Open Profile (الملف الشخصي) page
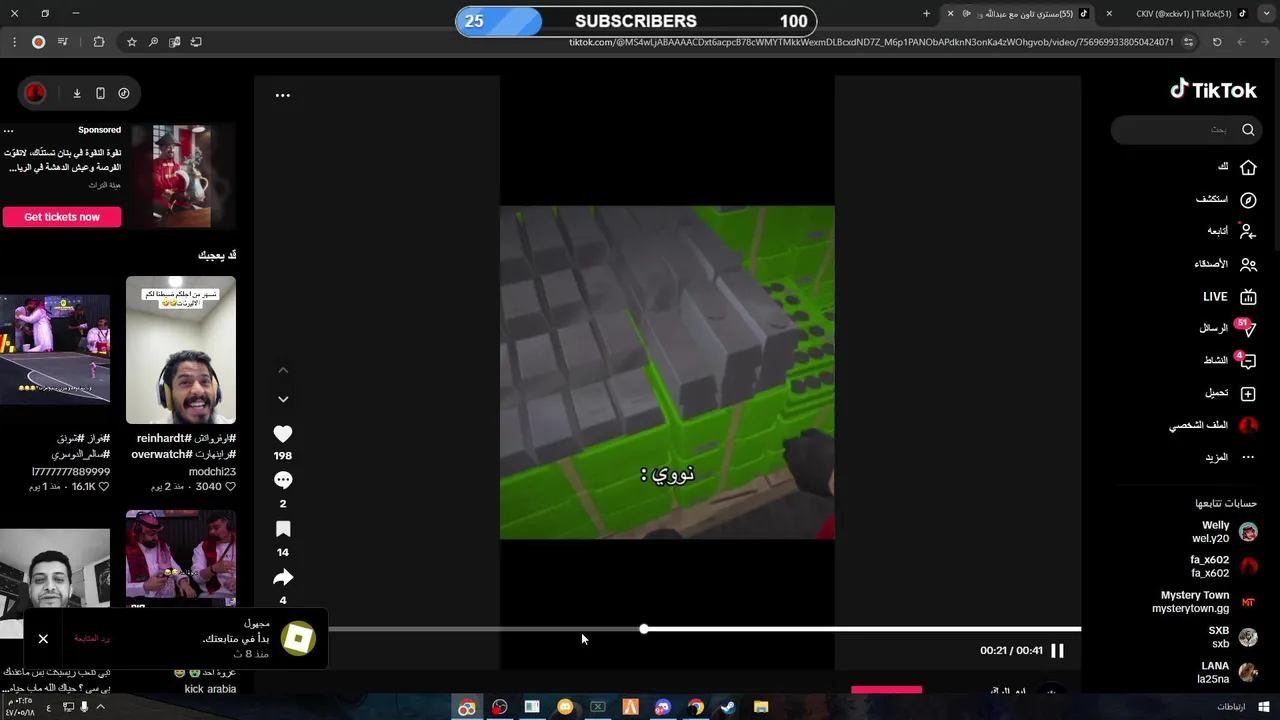Viewport: 1280px width, 720px height. pos(1213,426)
